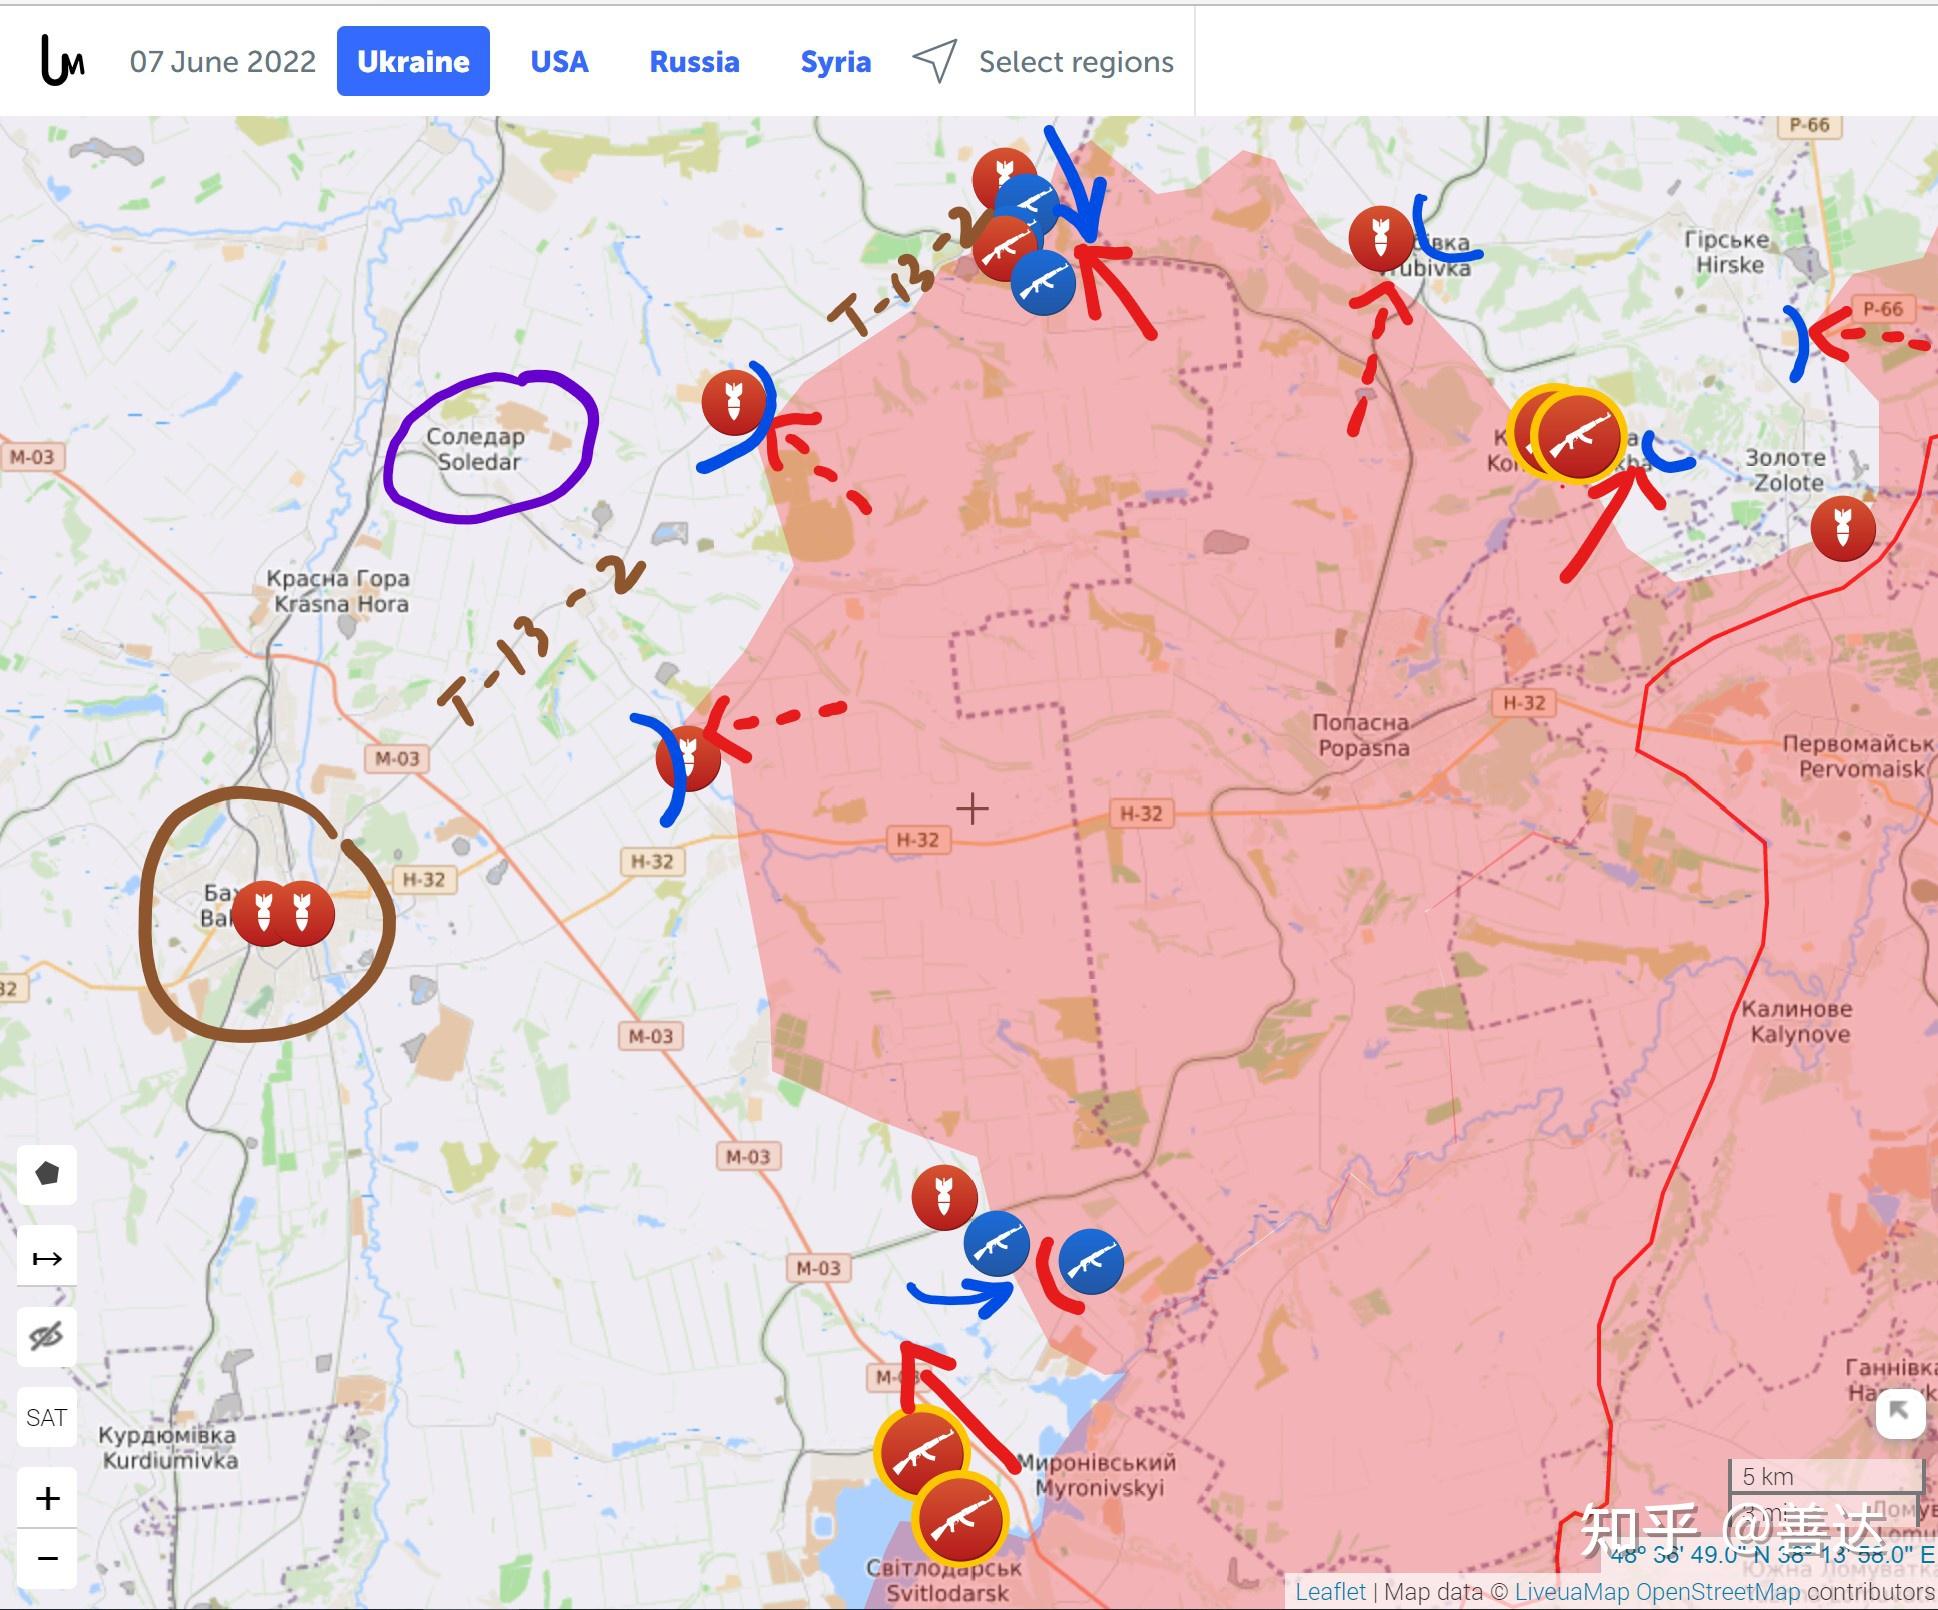Open lower yellow-ringed rifle marker at Svitlodarsk

point(960,1520)
